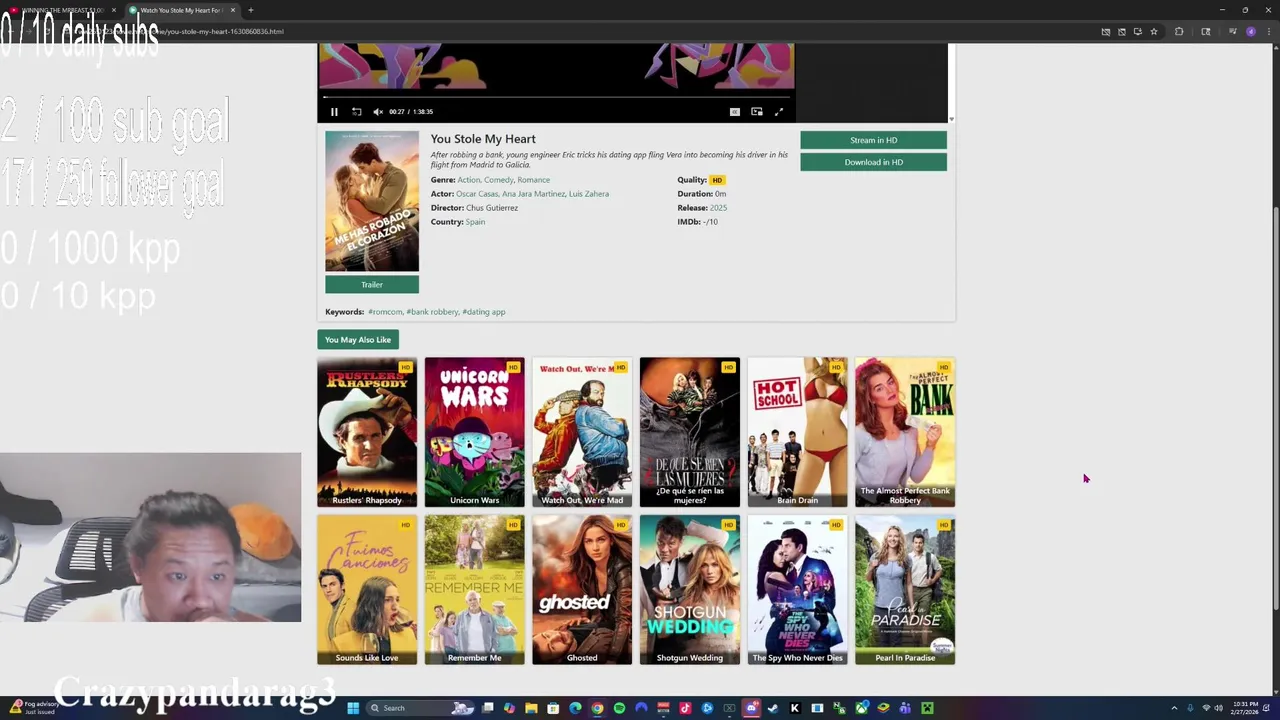Viewport: 1280px width, 720px height.
Task: Open actor Oscar Casas link
Action: (476, 194)
